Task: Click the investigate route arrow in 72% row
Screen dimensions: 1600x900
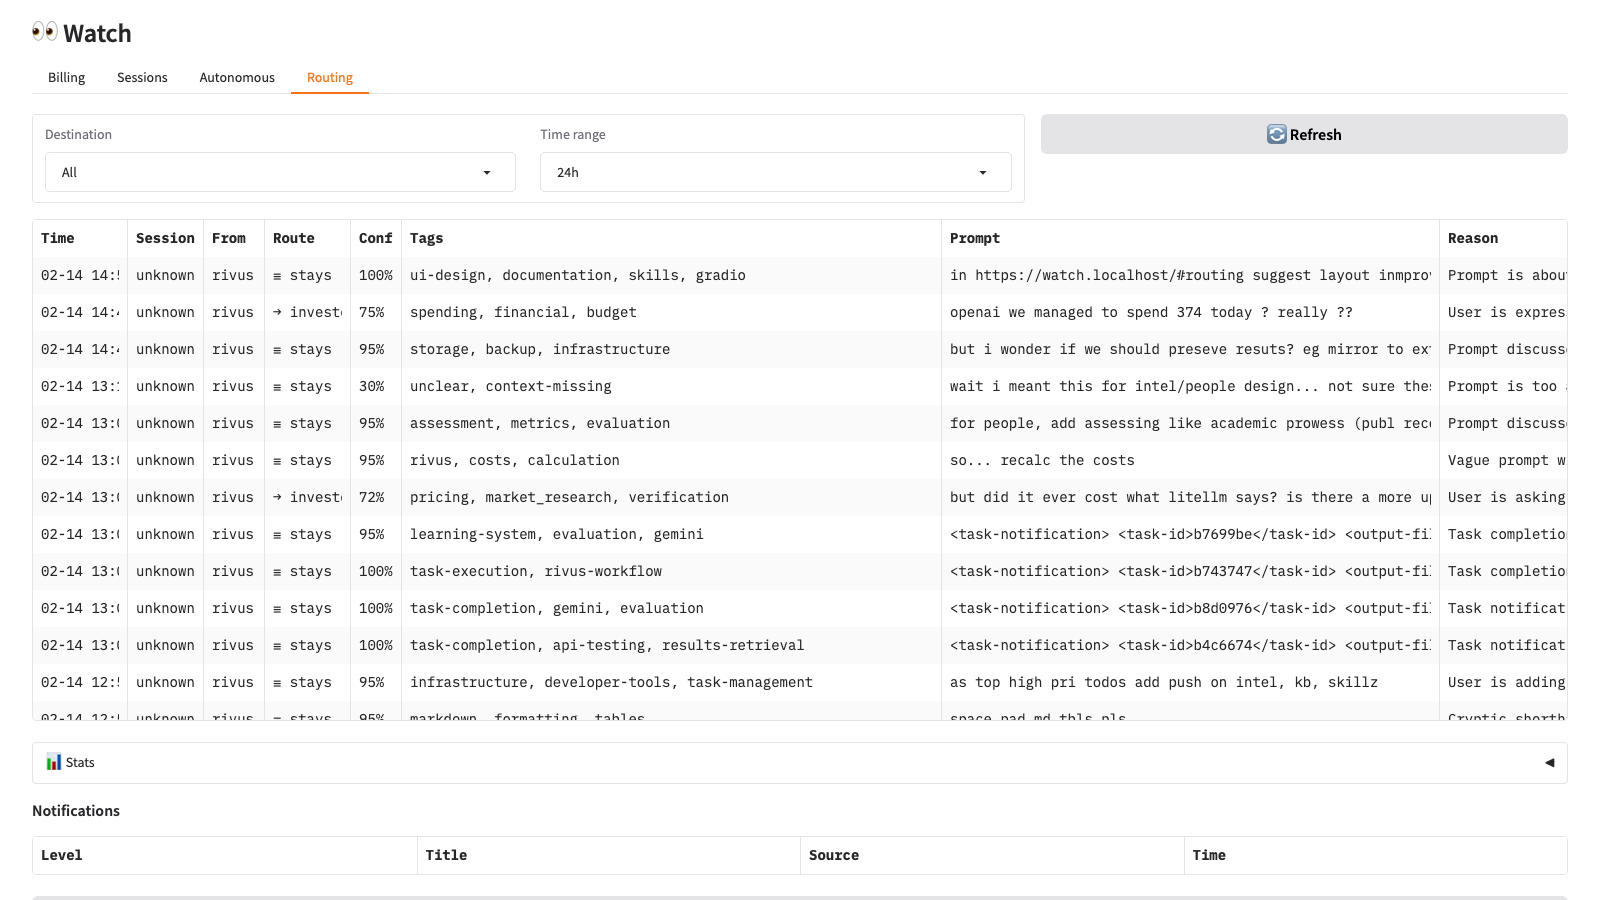Action: click(277, 497)
